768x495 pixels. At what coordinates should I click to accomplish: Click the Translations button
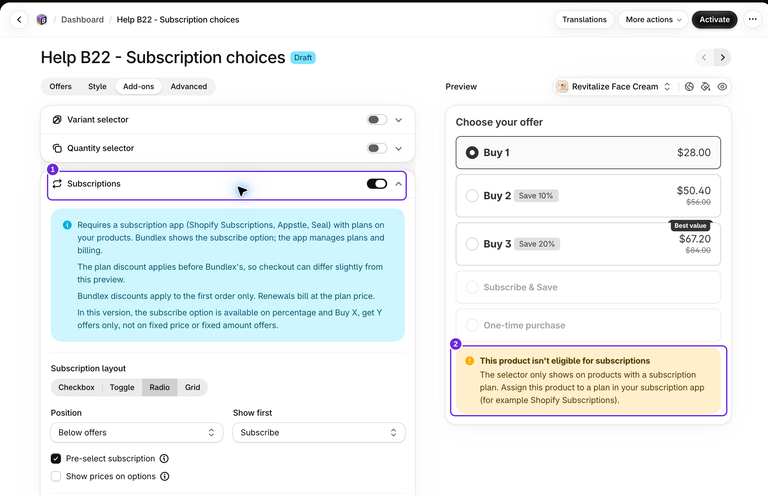click(584, 20)
